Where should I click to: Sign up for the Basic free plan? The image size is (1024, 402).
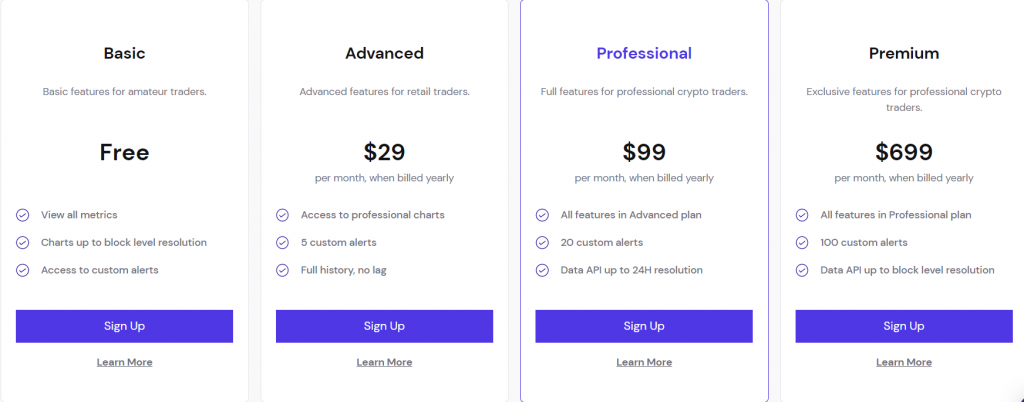click(124, 326)
